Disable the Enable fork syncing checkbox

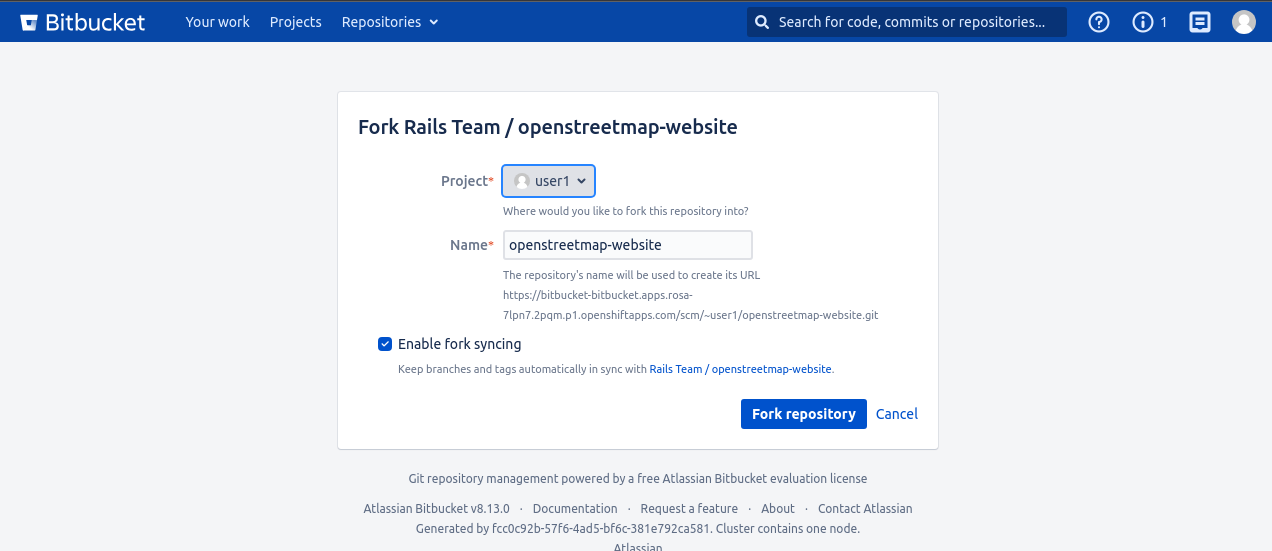(x=385, y=344)
